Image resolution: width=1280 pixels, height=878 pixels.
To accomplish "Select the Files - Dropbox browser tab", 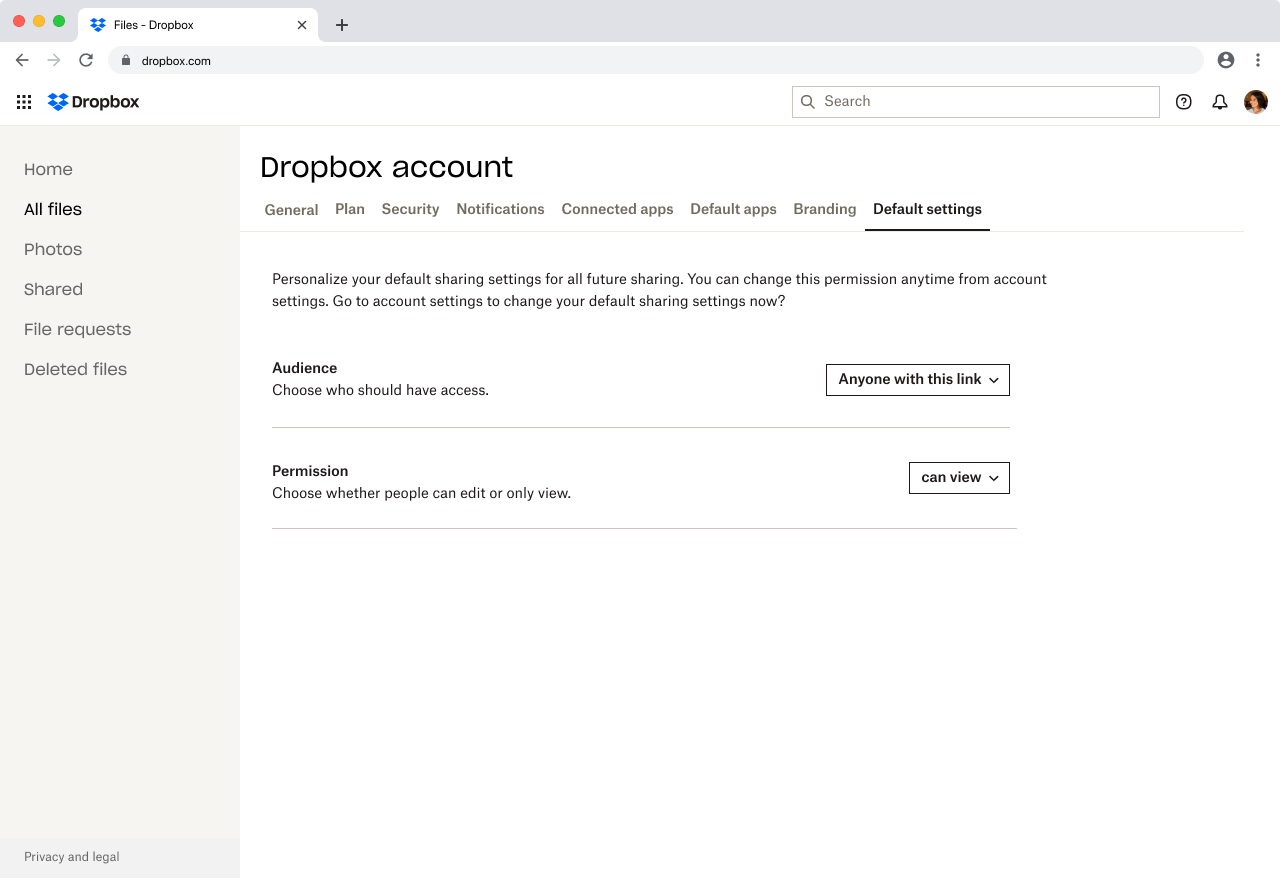I will point(198,25).
